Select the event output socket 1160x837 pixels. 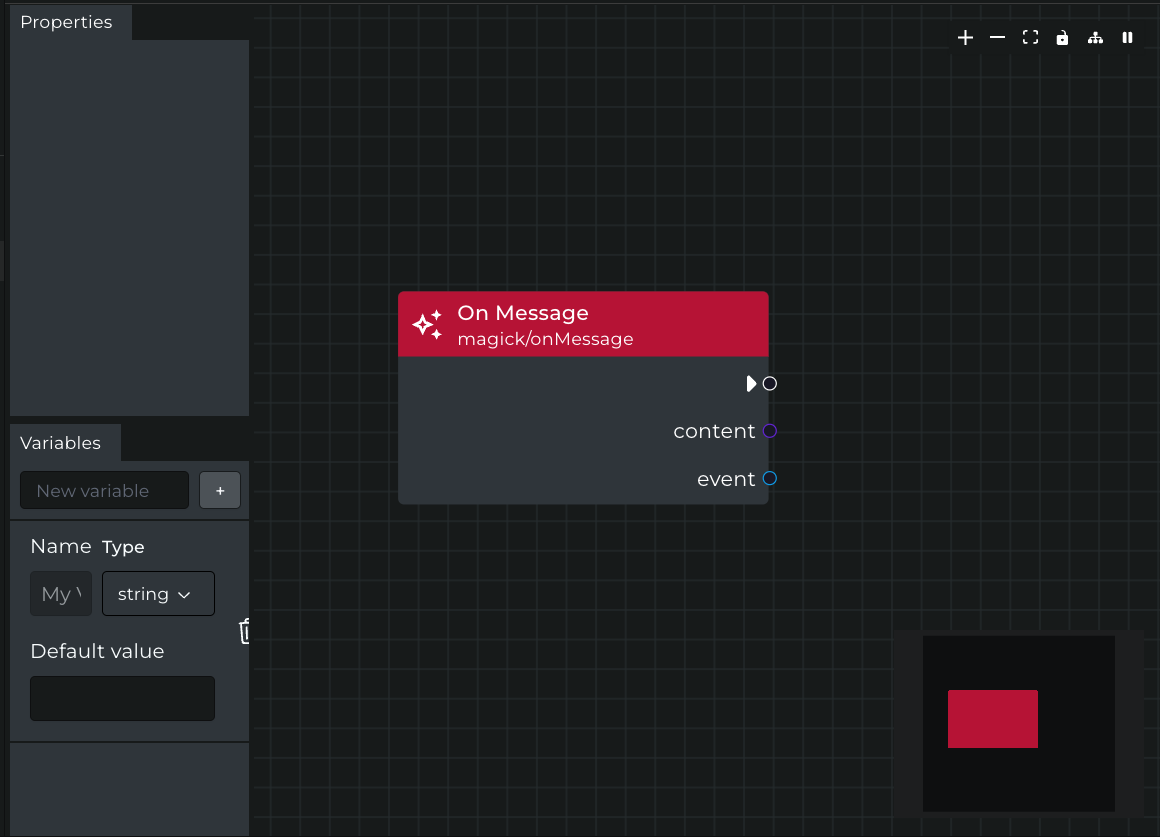point(768,479)
